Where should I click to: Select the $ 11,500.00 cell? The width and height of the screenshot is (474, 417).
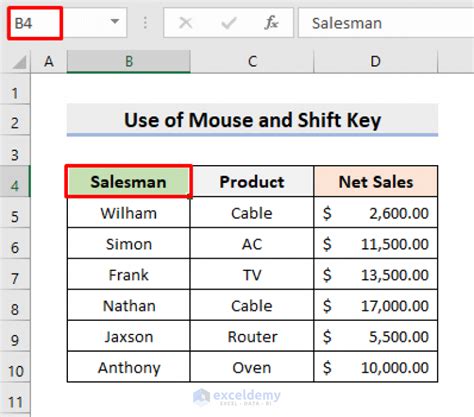(376, 243)
